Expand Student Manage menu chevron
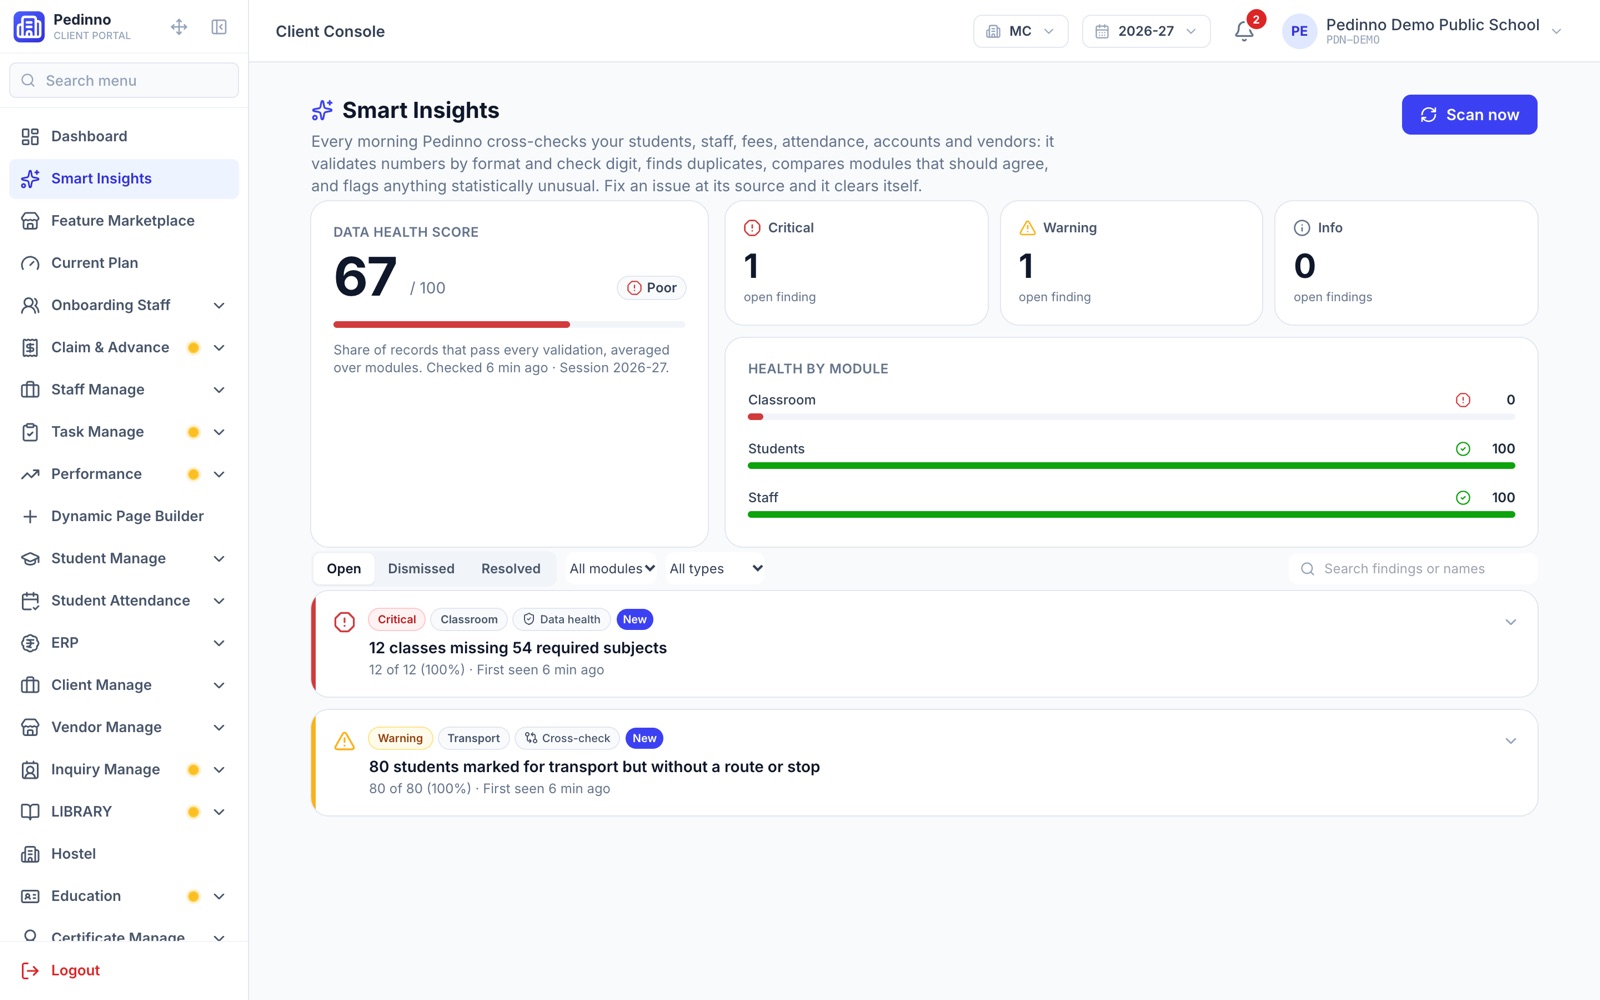Viewport: 1600px width, 1000px height. coord(219,558)
